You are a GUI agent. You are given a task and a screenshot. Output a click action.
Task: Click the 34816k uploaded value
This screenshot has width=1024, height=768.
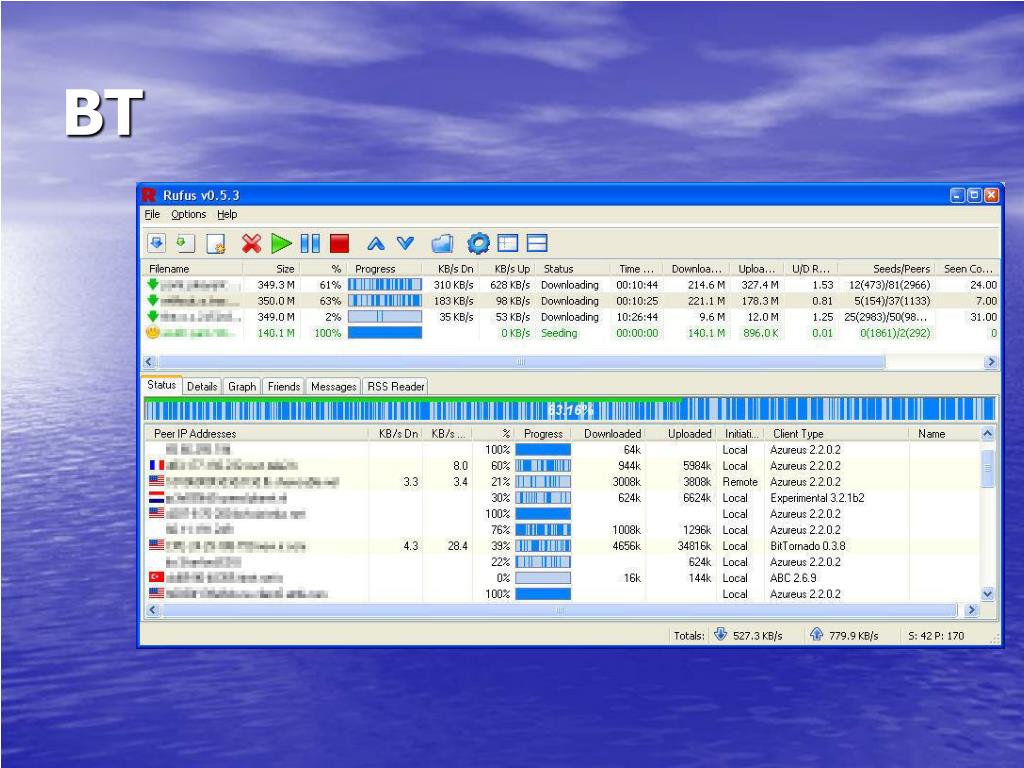(694, 546)
